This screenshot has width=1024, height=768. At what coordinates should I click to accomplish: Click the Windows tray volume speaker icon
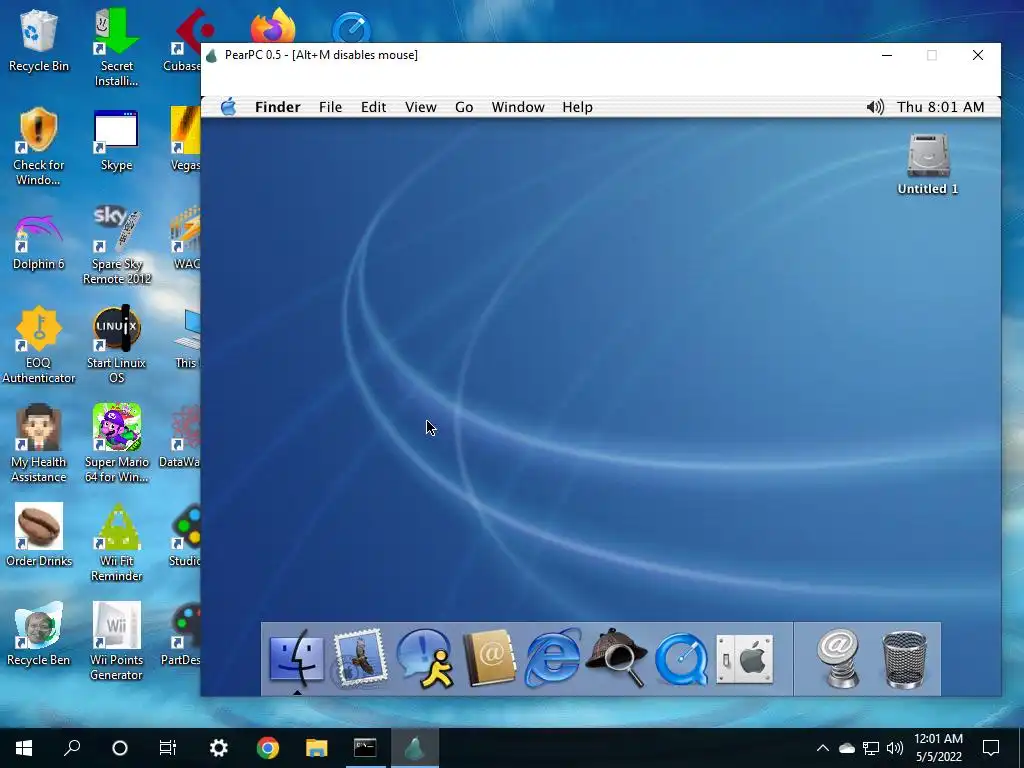[x=895, y=748]
